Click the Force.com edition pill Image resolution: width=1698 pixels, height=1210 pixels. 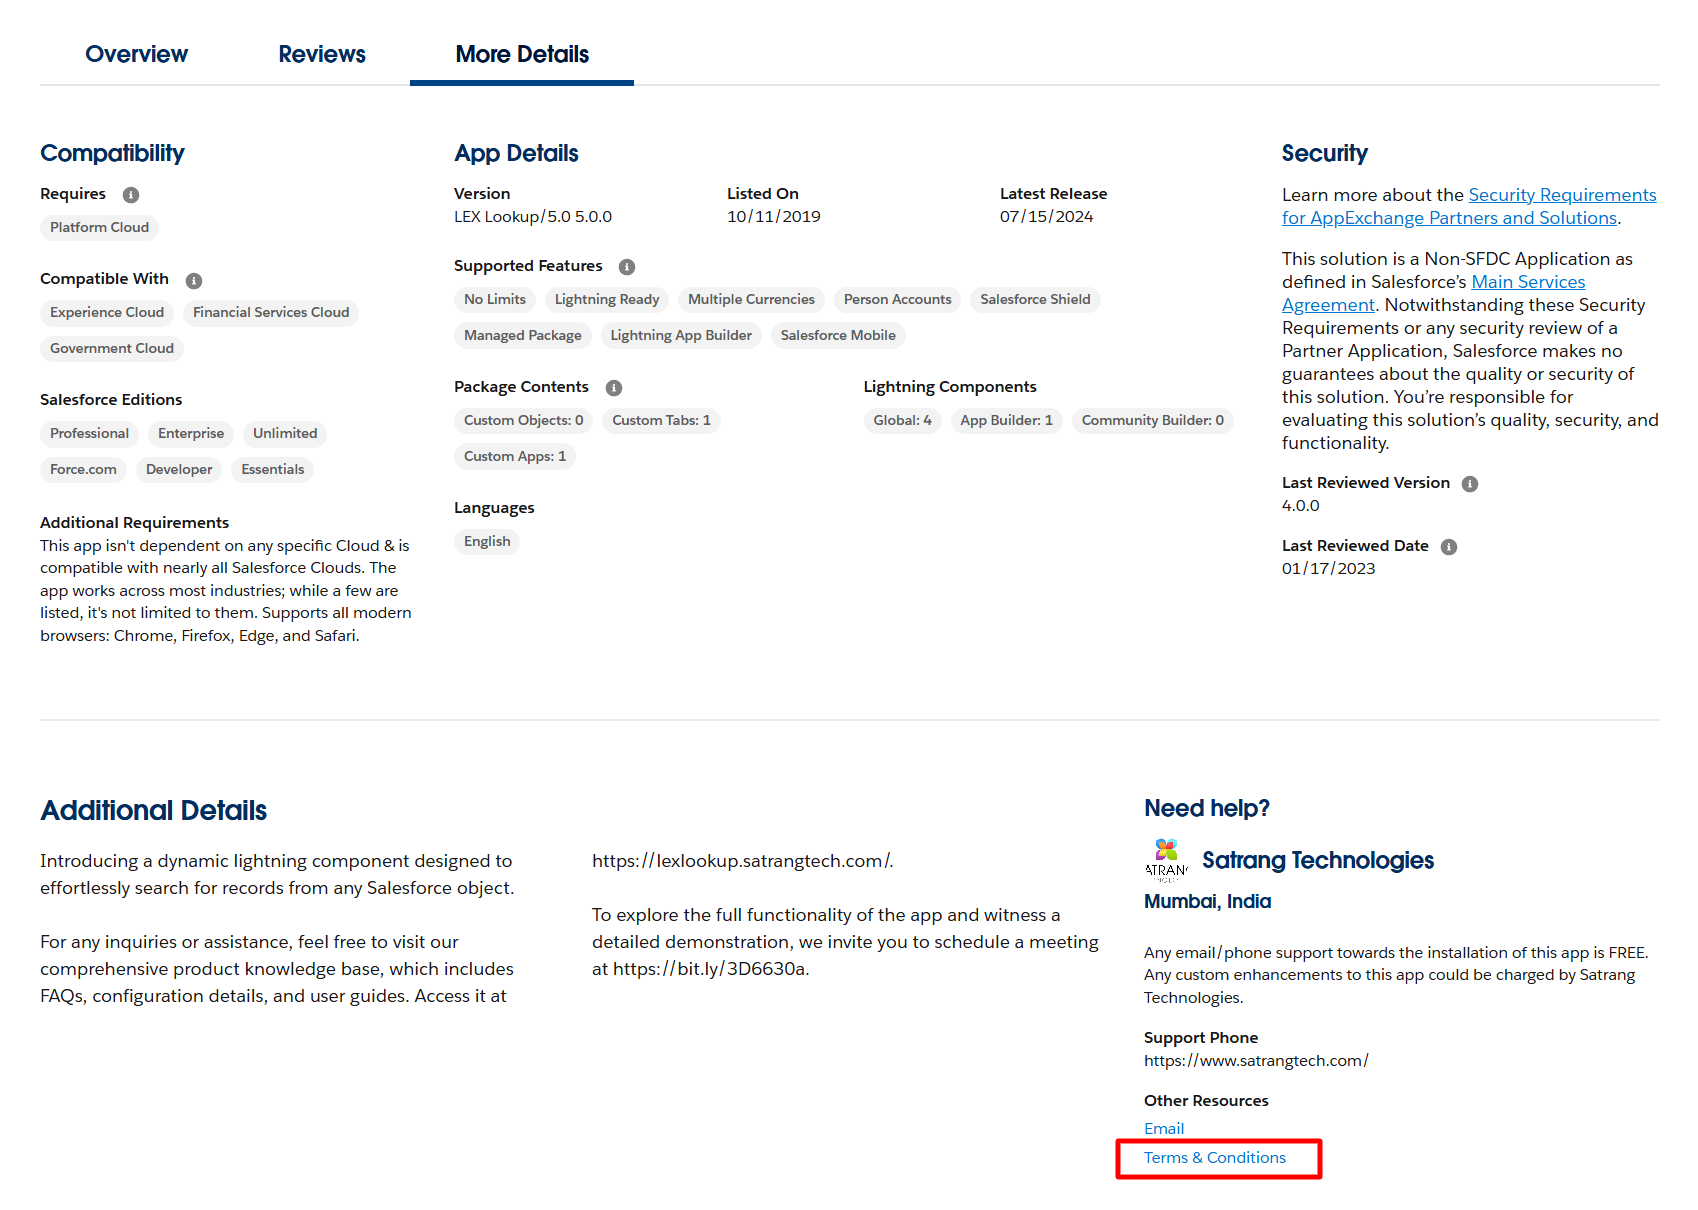click(83, 470)
